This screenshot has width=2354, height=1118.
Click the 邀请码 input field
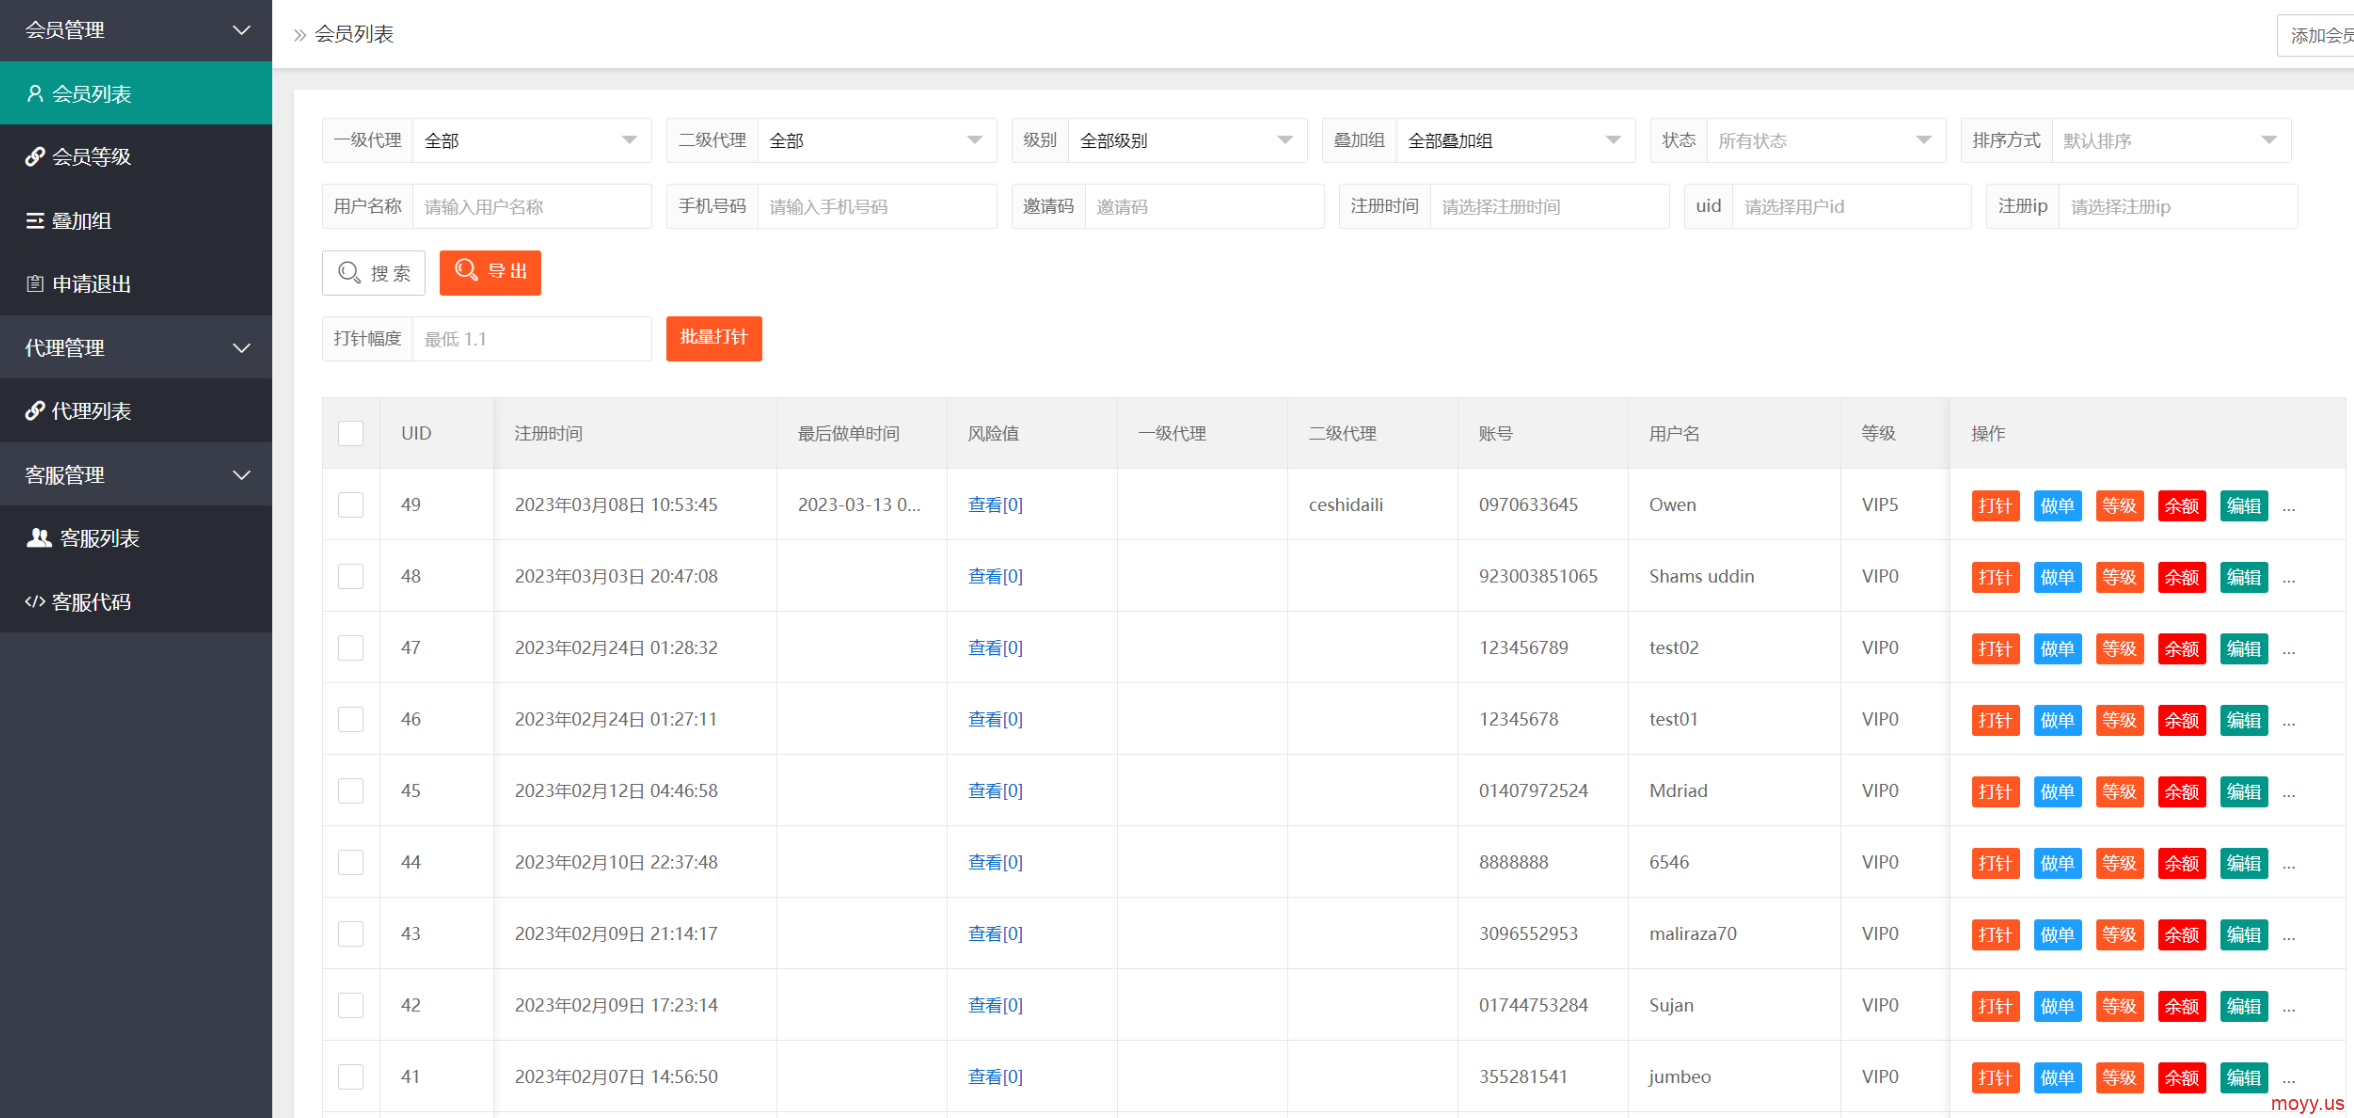tap(1204, 206)
